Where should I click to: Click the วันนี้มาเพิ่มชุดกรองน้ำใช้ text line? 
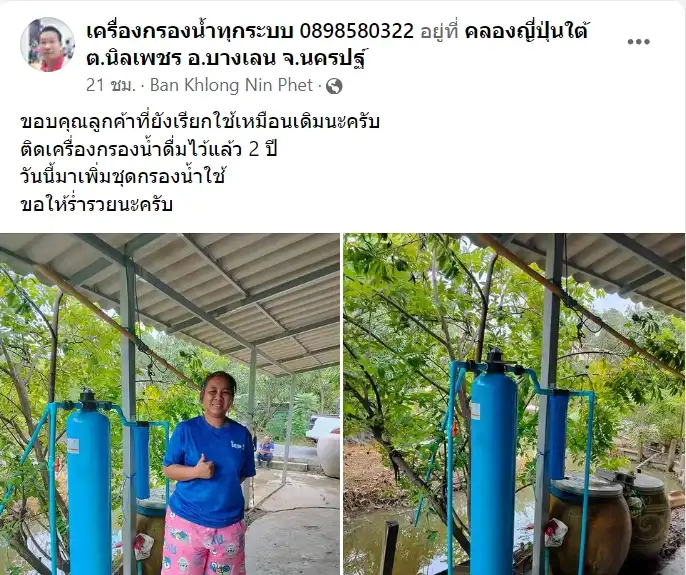click(x=122, y=176)
